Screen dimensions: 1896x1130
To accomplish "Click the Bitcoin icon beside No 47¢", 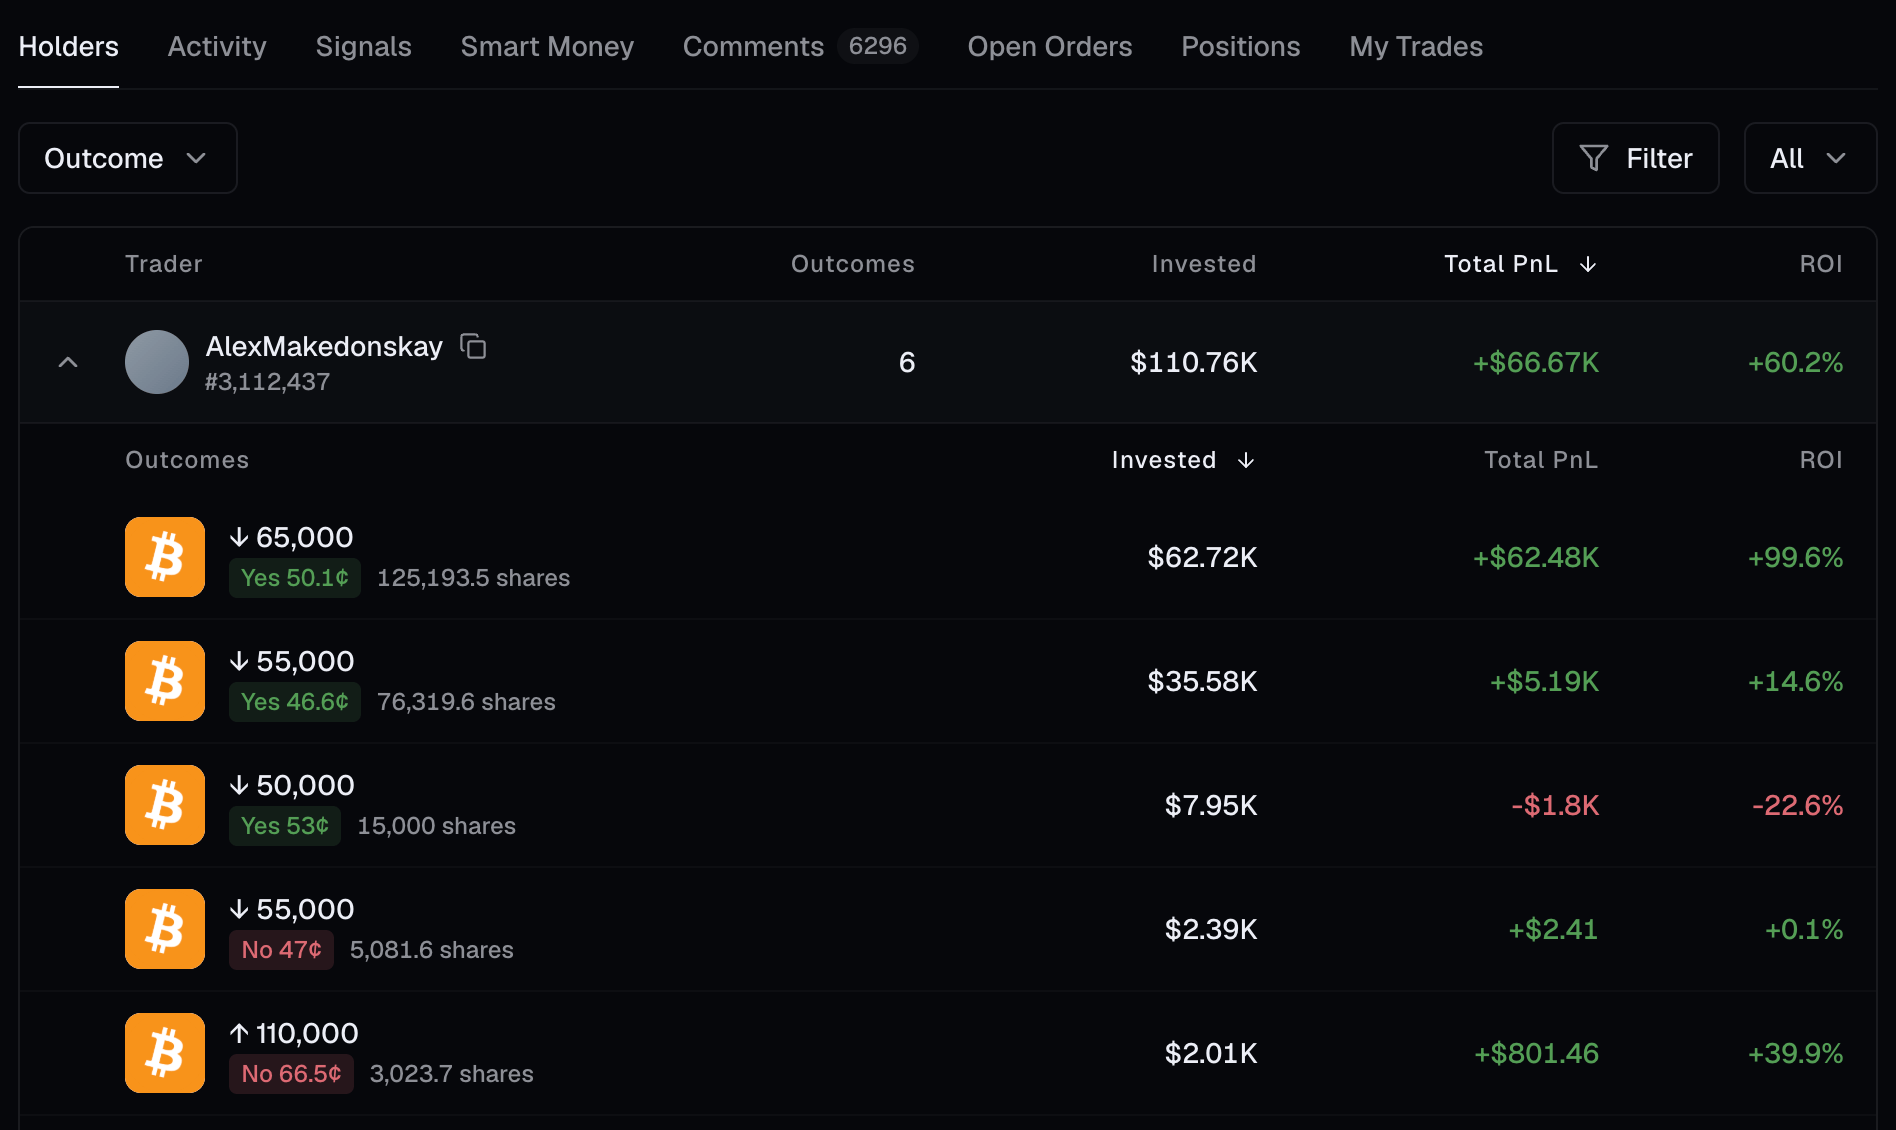I will [165, 929].
